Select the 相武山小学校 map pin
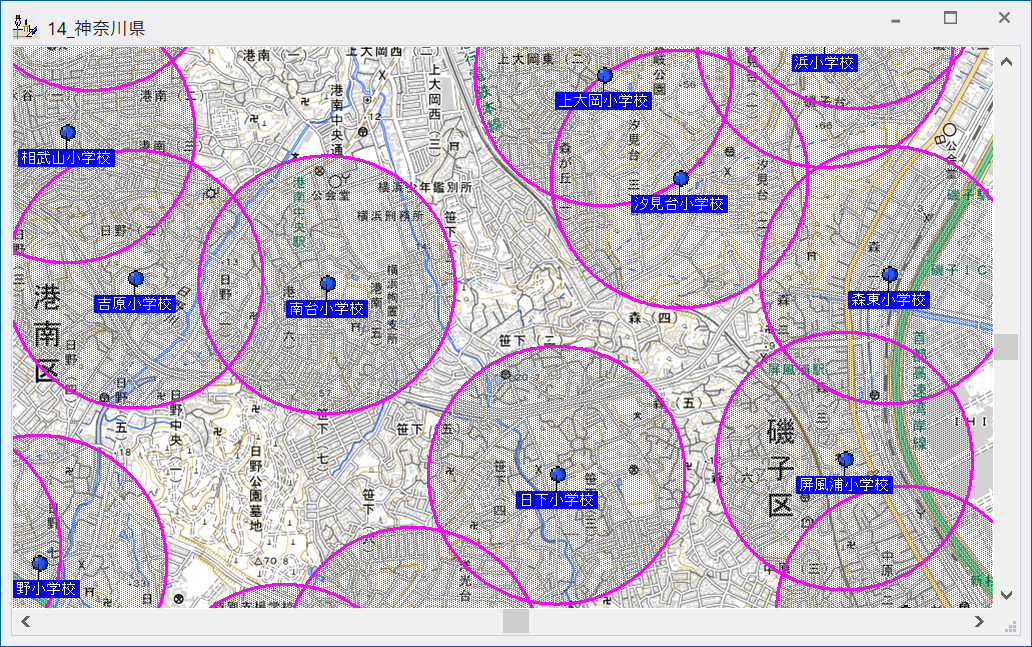The width and height of the screenshot is (1032, 647). point(68,133)
